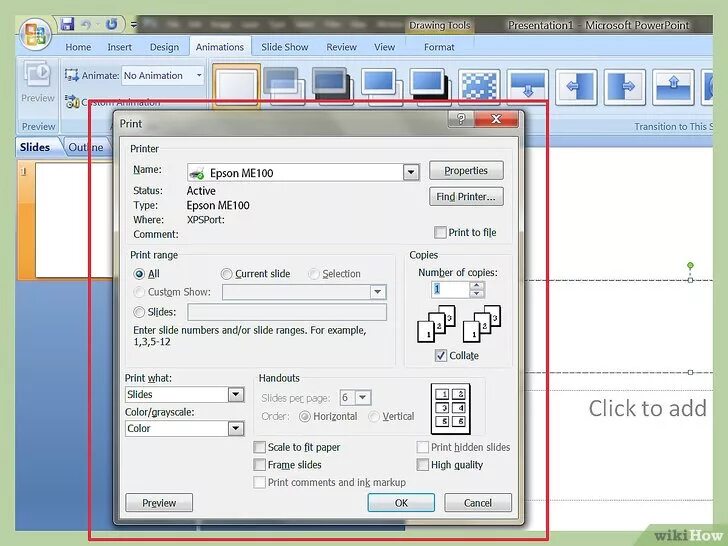
Task: Open the Animate No Animation dropdown
Action: point(199,75)
